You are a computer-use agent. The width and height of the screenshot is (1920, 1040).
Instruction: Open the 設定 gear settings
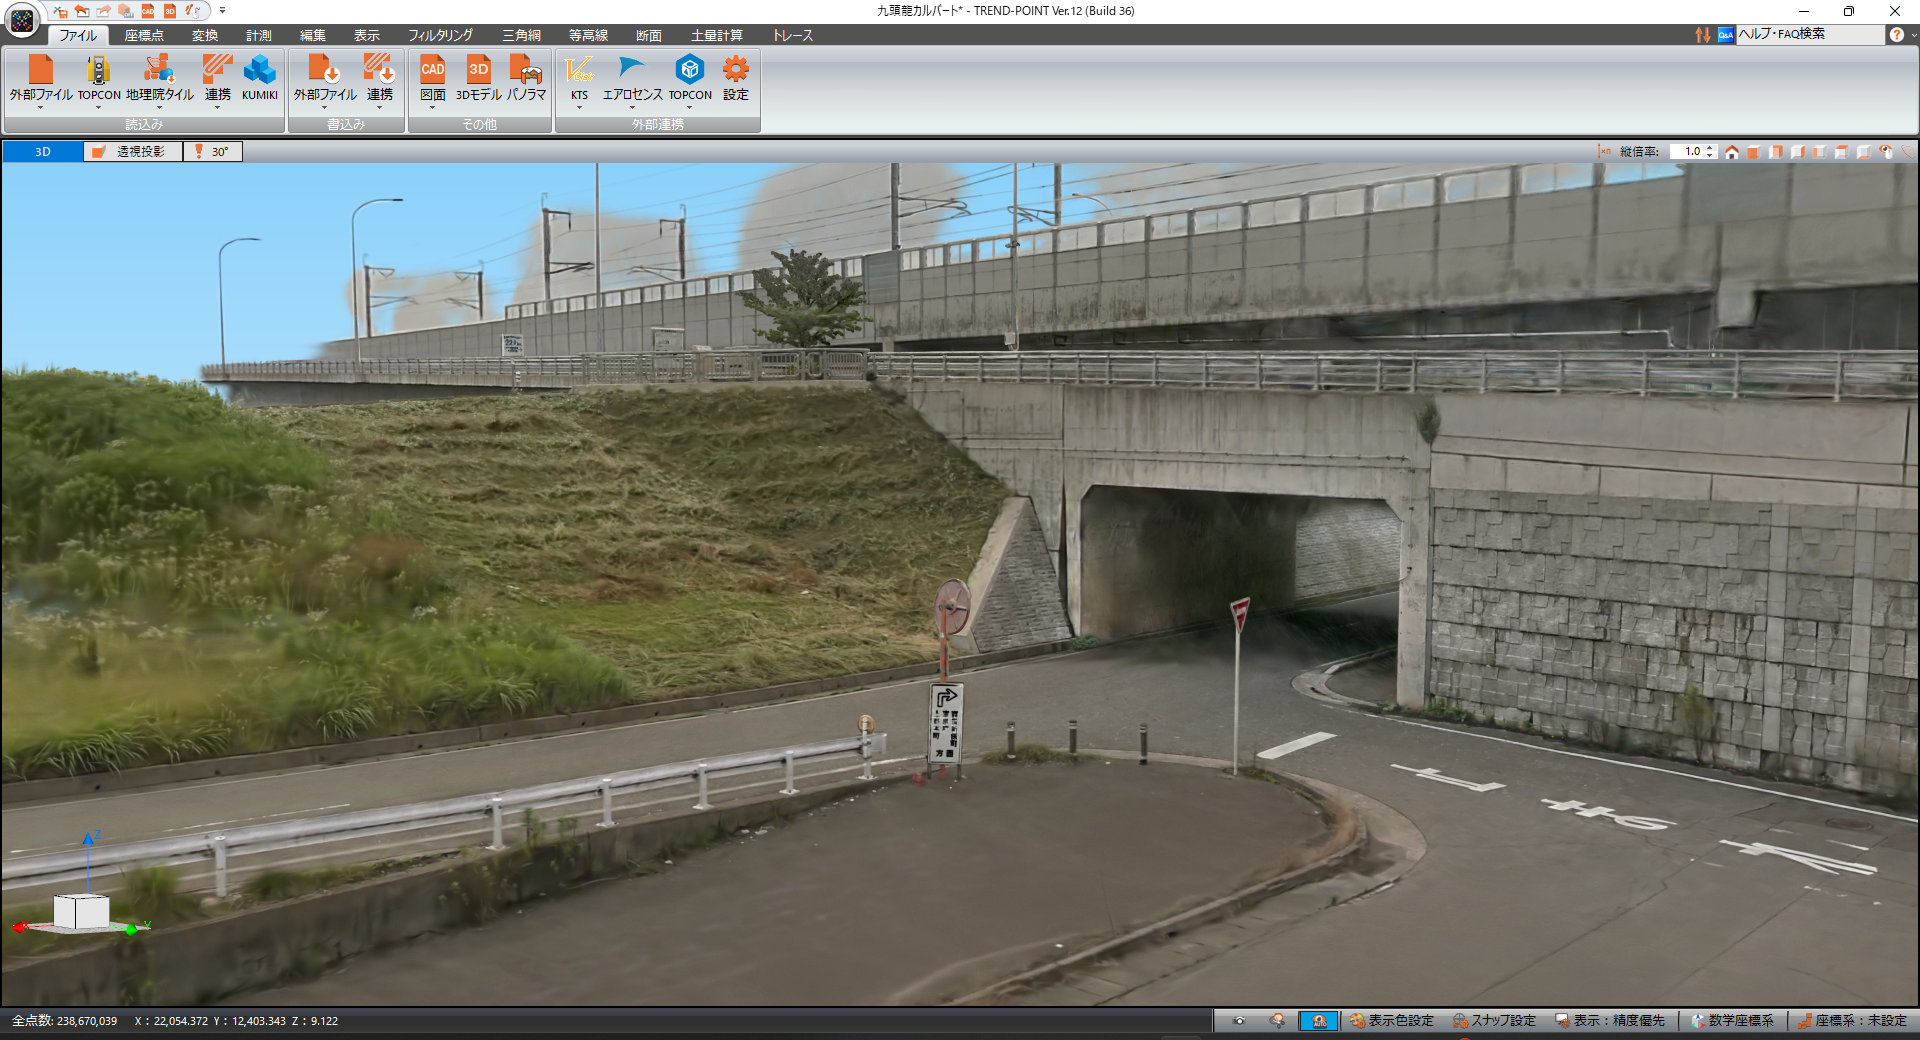(735, 72)
